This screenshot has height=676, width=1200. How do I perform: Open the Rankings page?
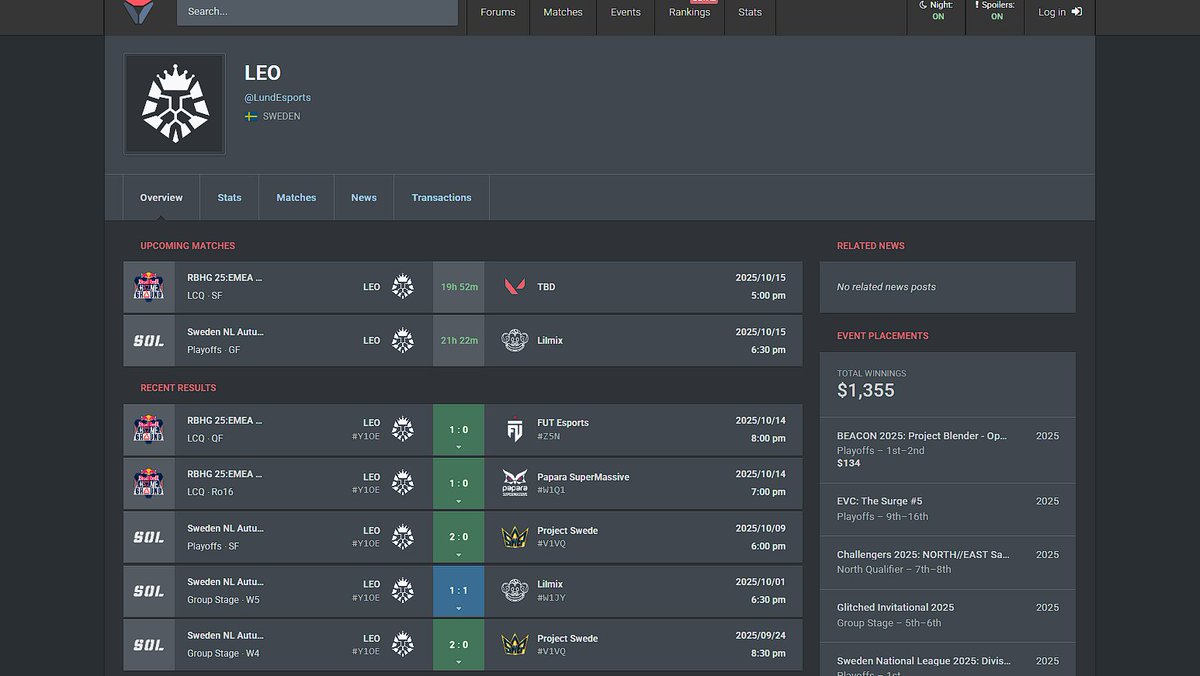690,12
